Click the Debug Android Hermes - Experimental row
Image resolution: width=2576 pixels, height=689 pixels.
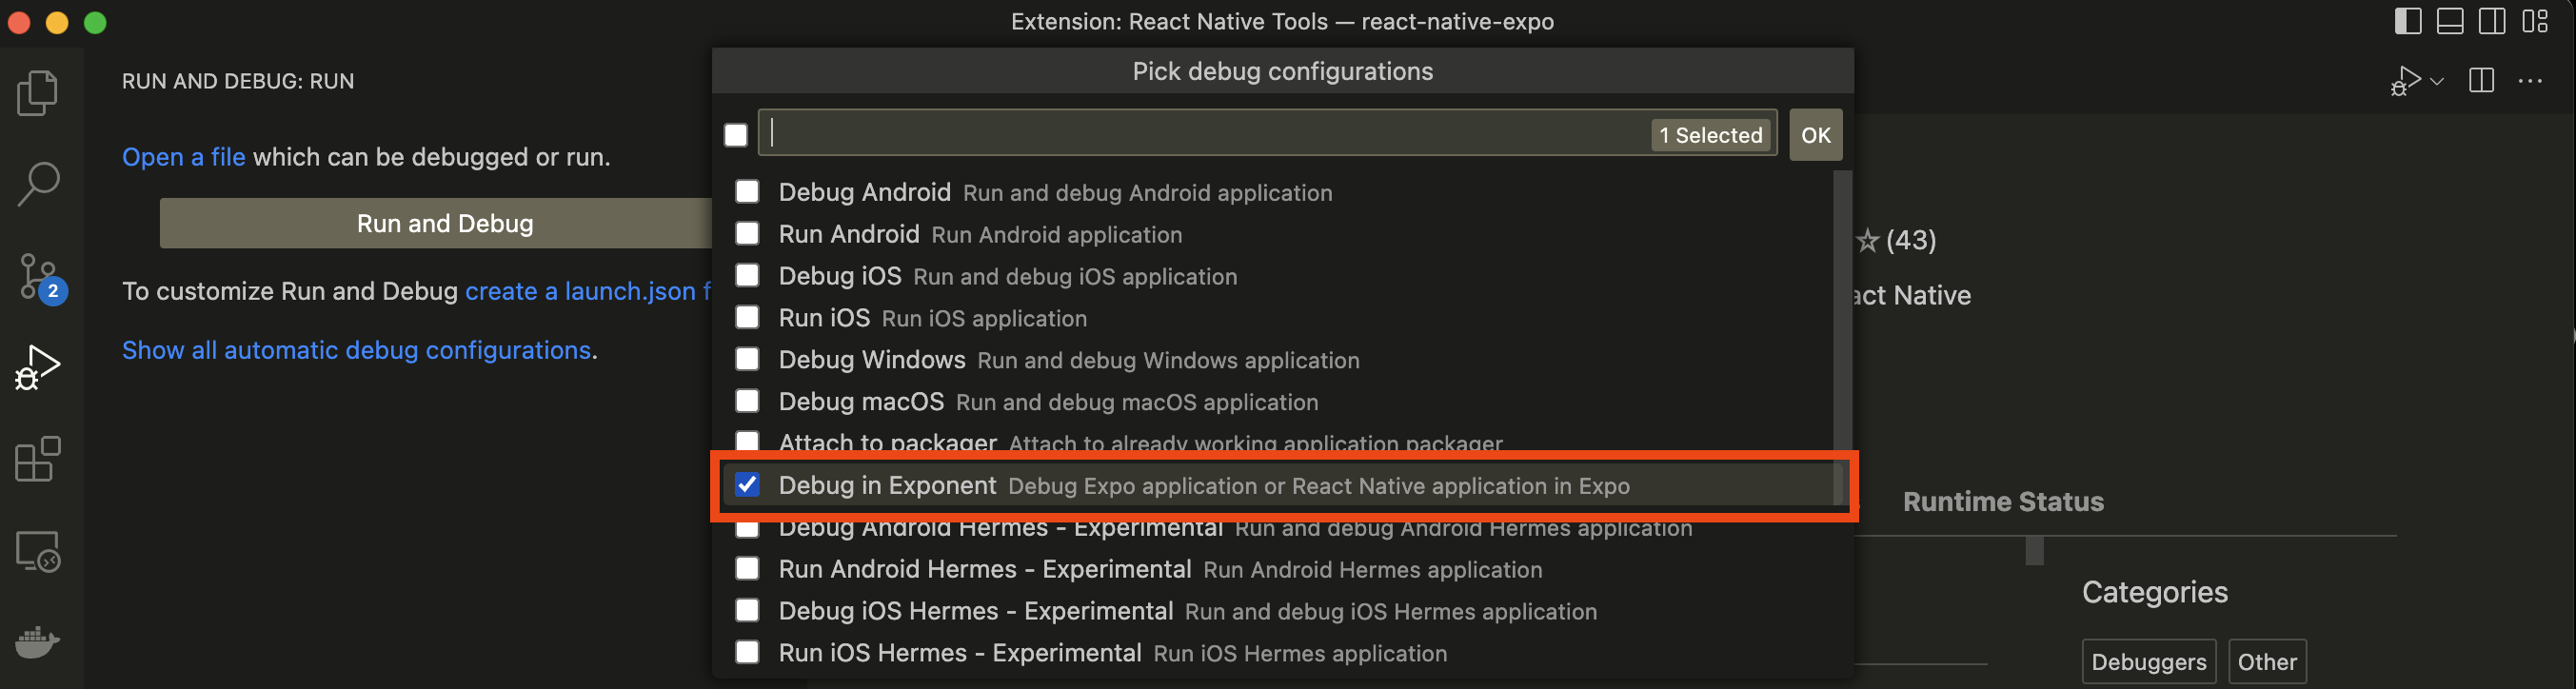click(1285, 529)
